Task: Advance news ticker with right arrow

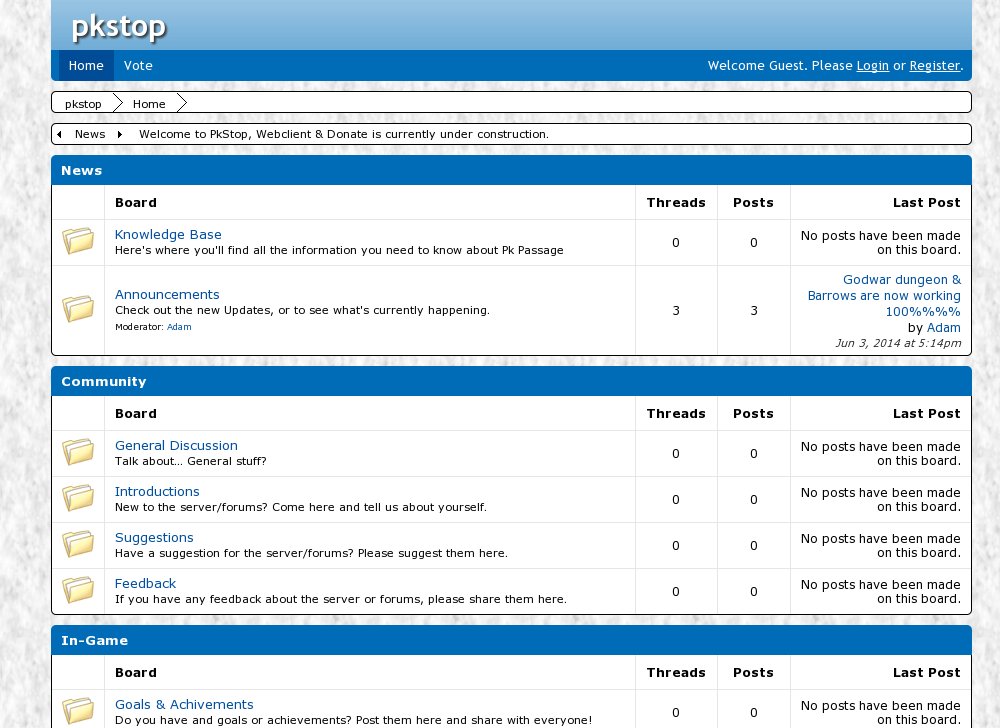Action: (x=120, y=134)
